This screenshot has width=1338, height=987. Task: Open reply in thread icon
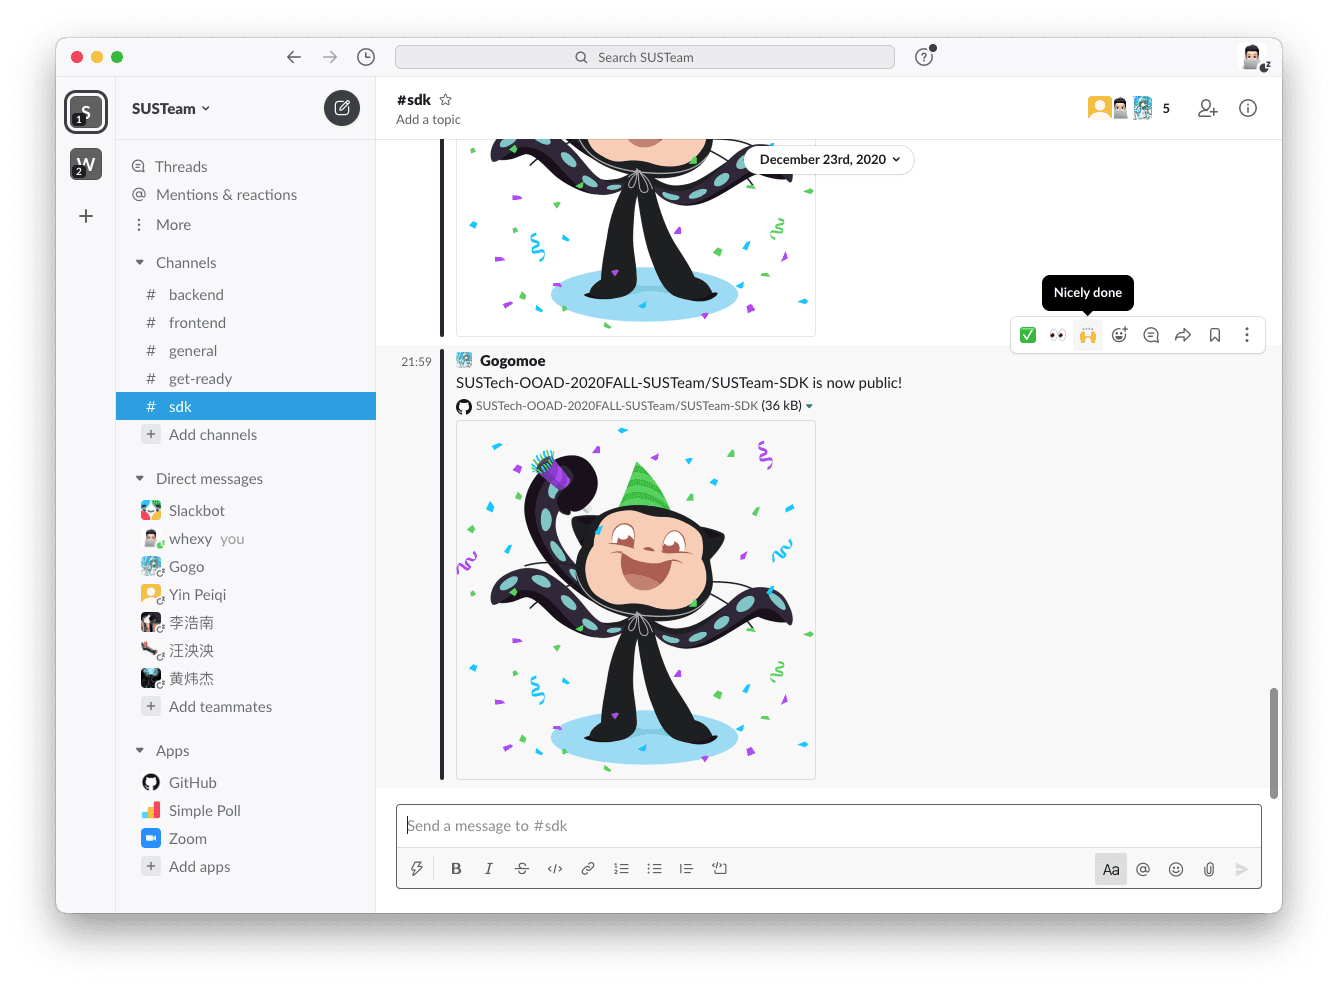click(x=1151, y=335)
